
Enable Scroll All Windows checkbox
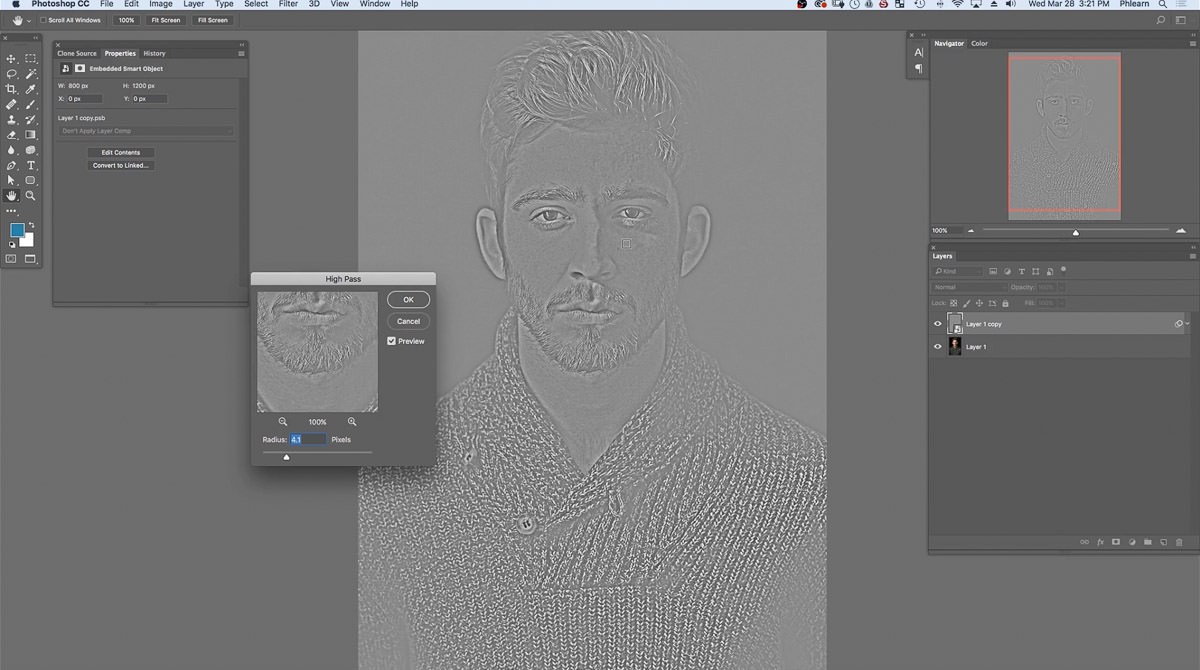tap(44, 20)
